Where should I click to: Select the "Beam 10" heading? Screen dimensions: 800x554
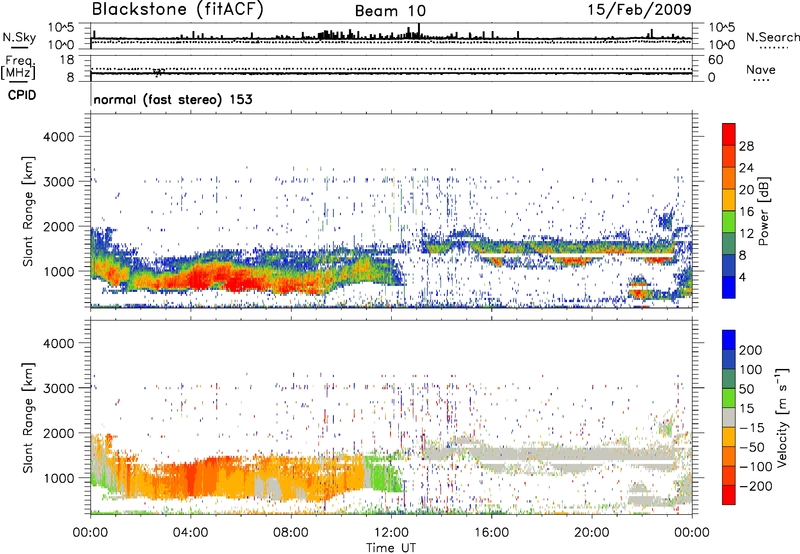tap(390, 11)
